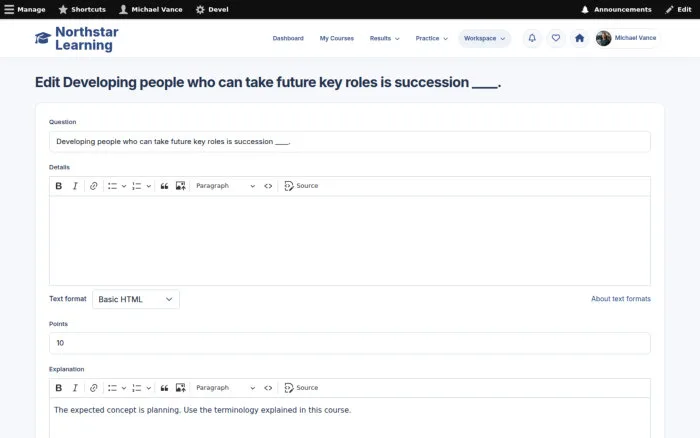
Task: Open bulleted list style dropdown in Explanation
Action: pos(124,388)
